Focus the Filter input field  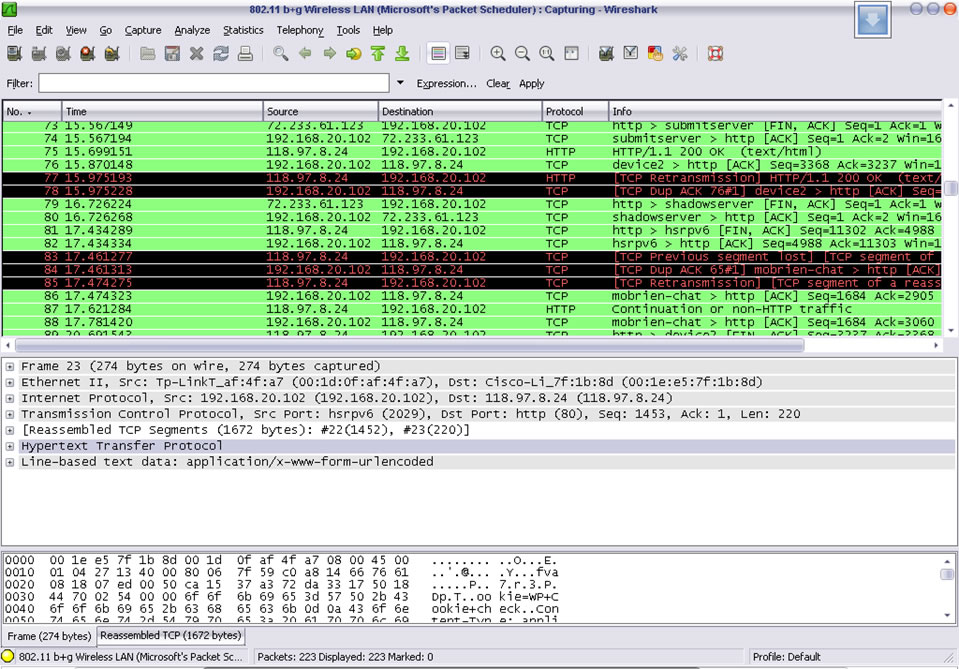[x=213, y=83]
